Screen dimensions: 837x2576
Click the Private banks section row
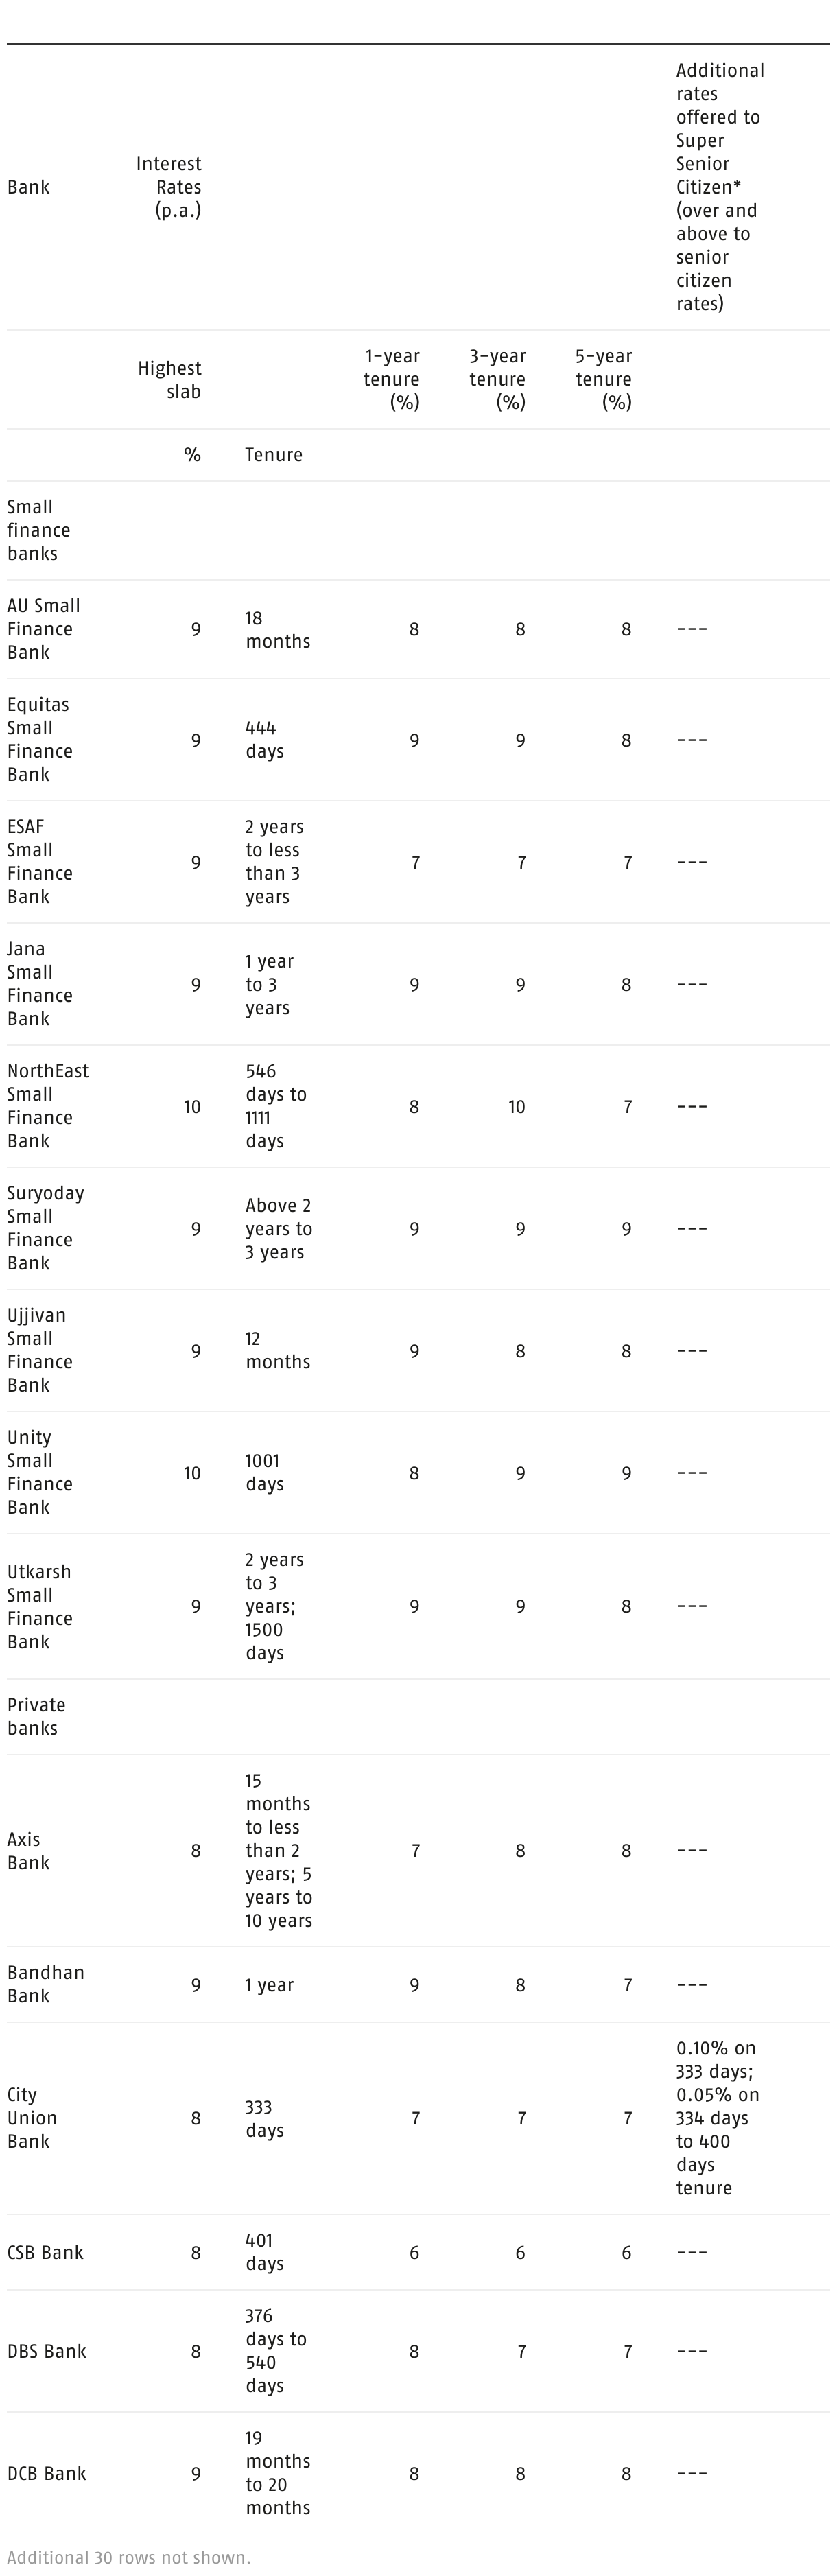point(36,1716)
